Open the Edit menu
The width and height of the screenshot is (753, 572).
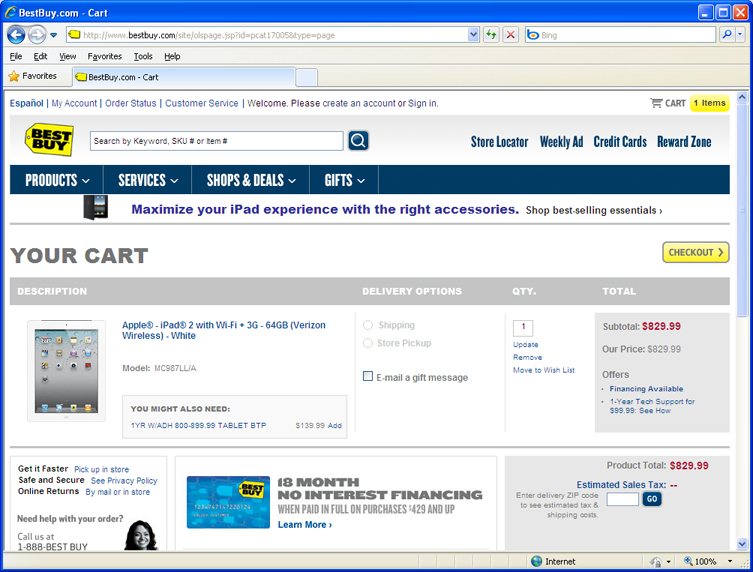tap(40, 56)
